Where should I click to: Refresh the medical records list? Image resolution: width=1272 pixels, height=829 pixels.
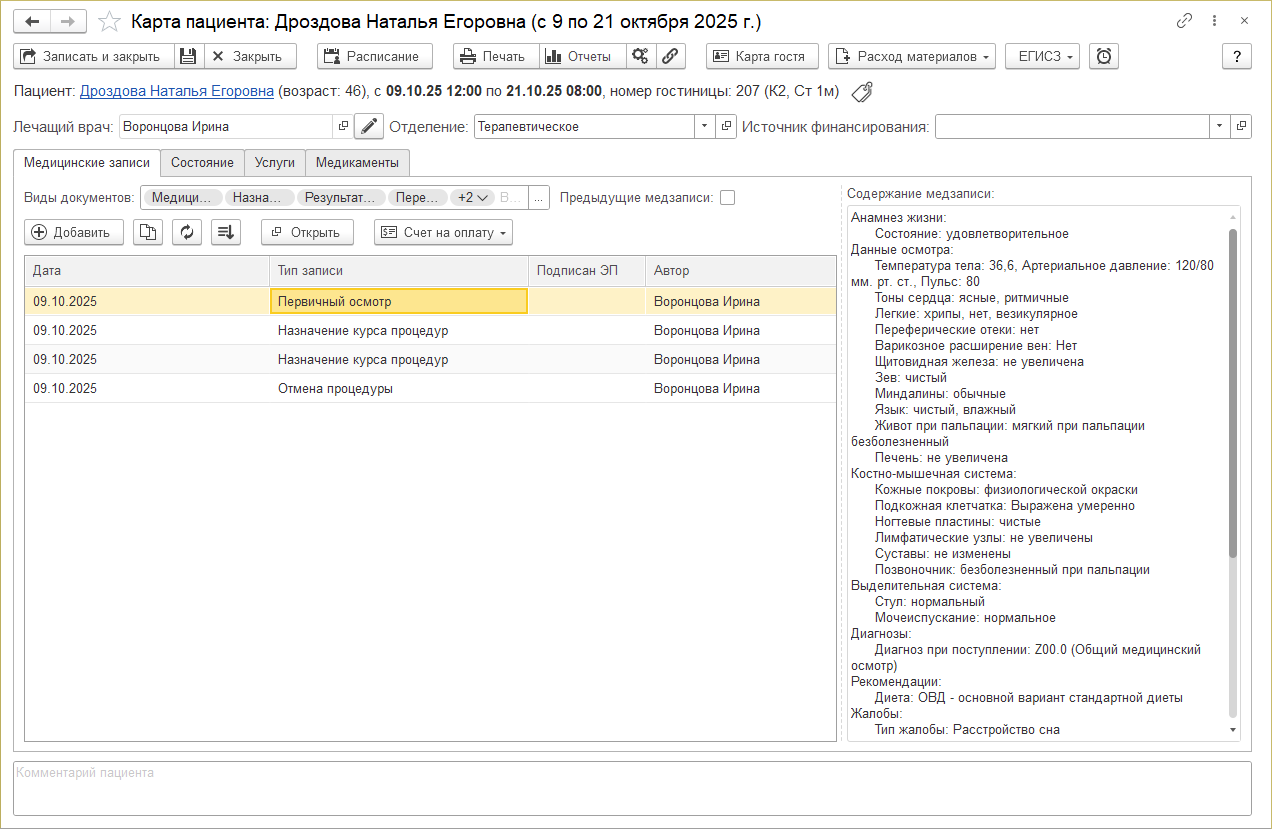(187, 232)
